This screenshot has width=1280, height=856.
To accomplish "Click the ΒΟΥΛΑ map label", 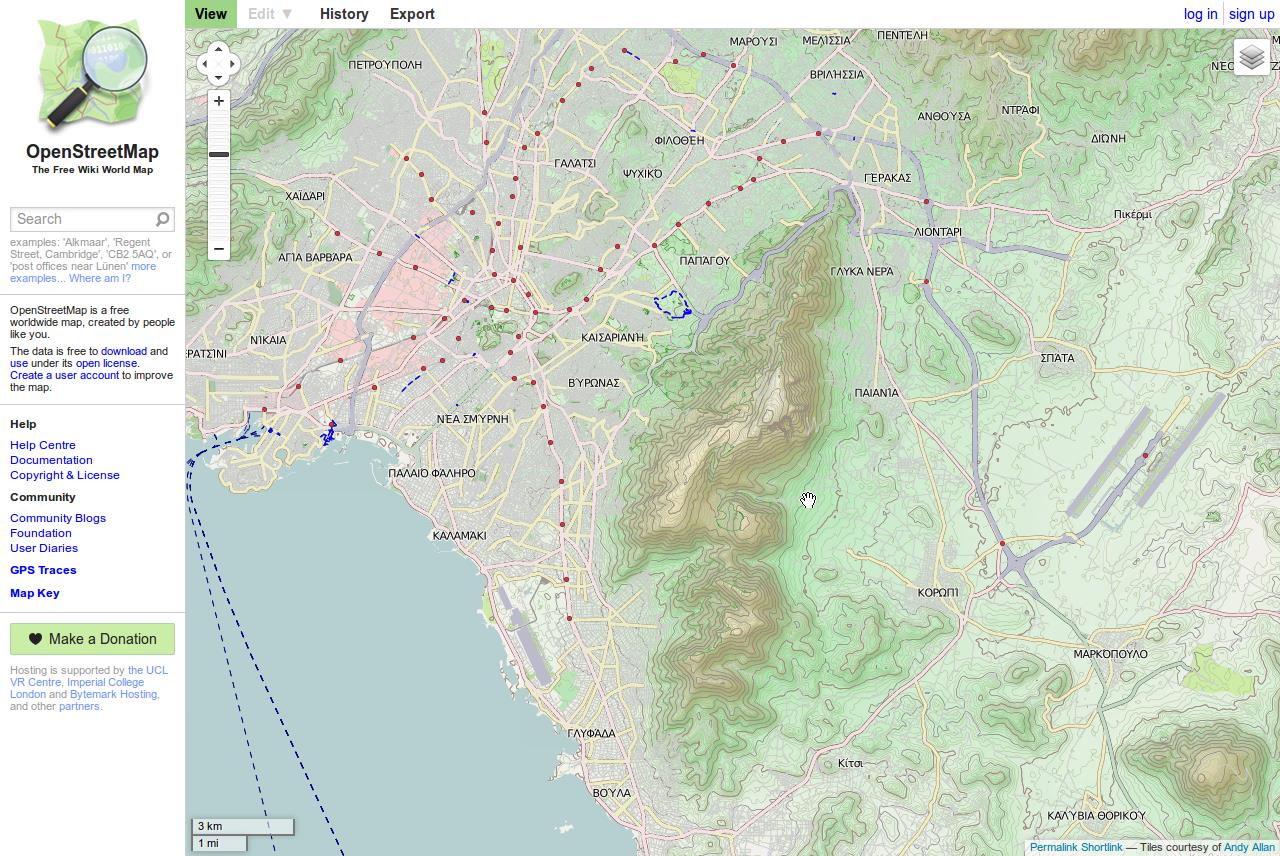I will [612, 793].
